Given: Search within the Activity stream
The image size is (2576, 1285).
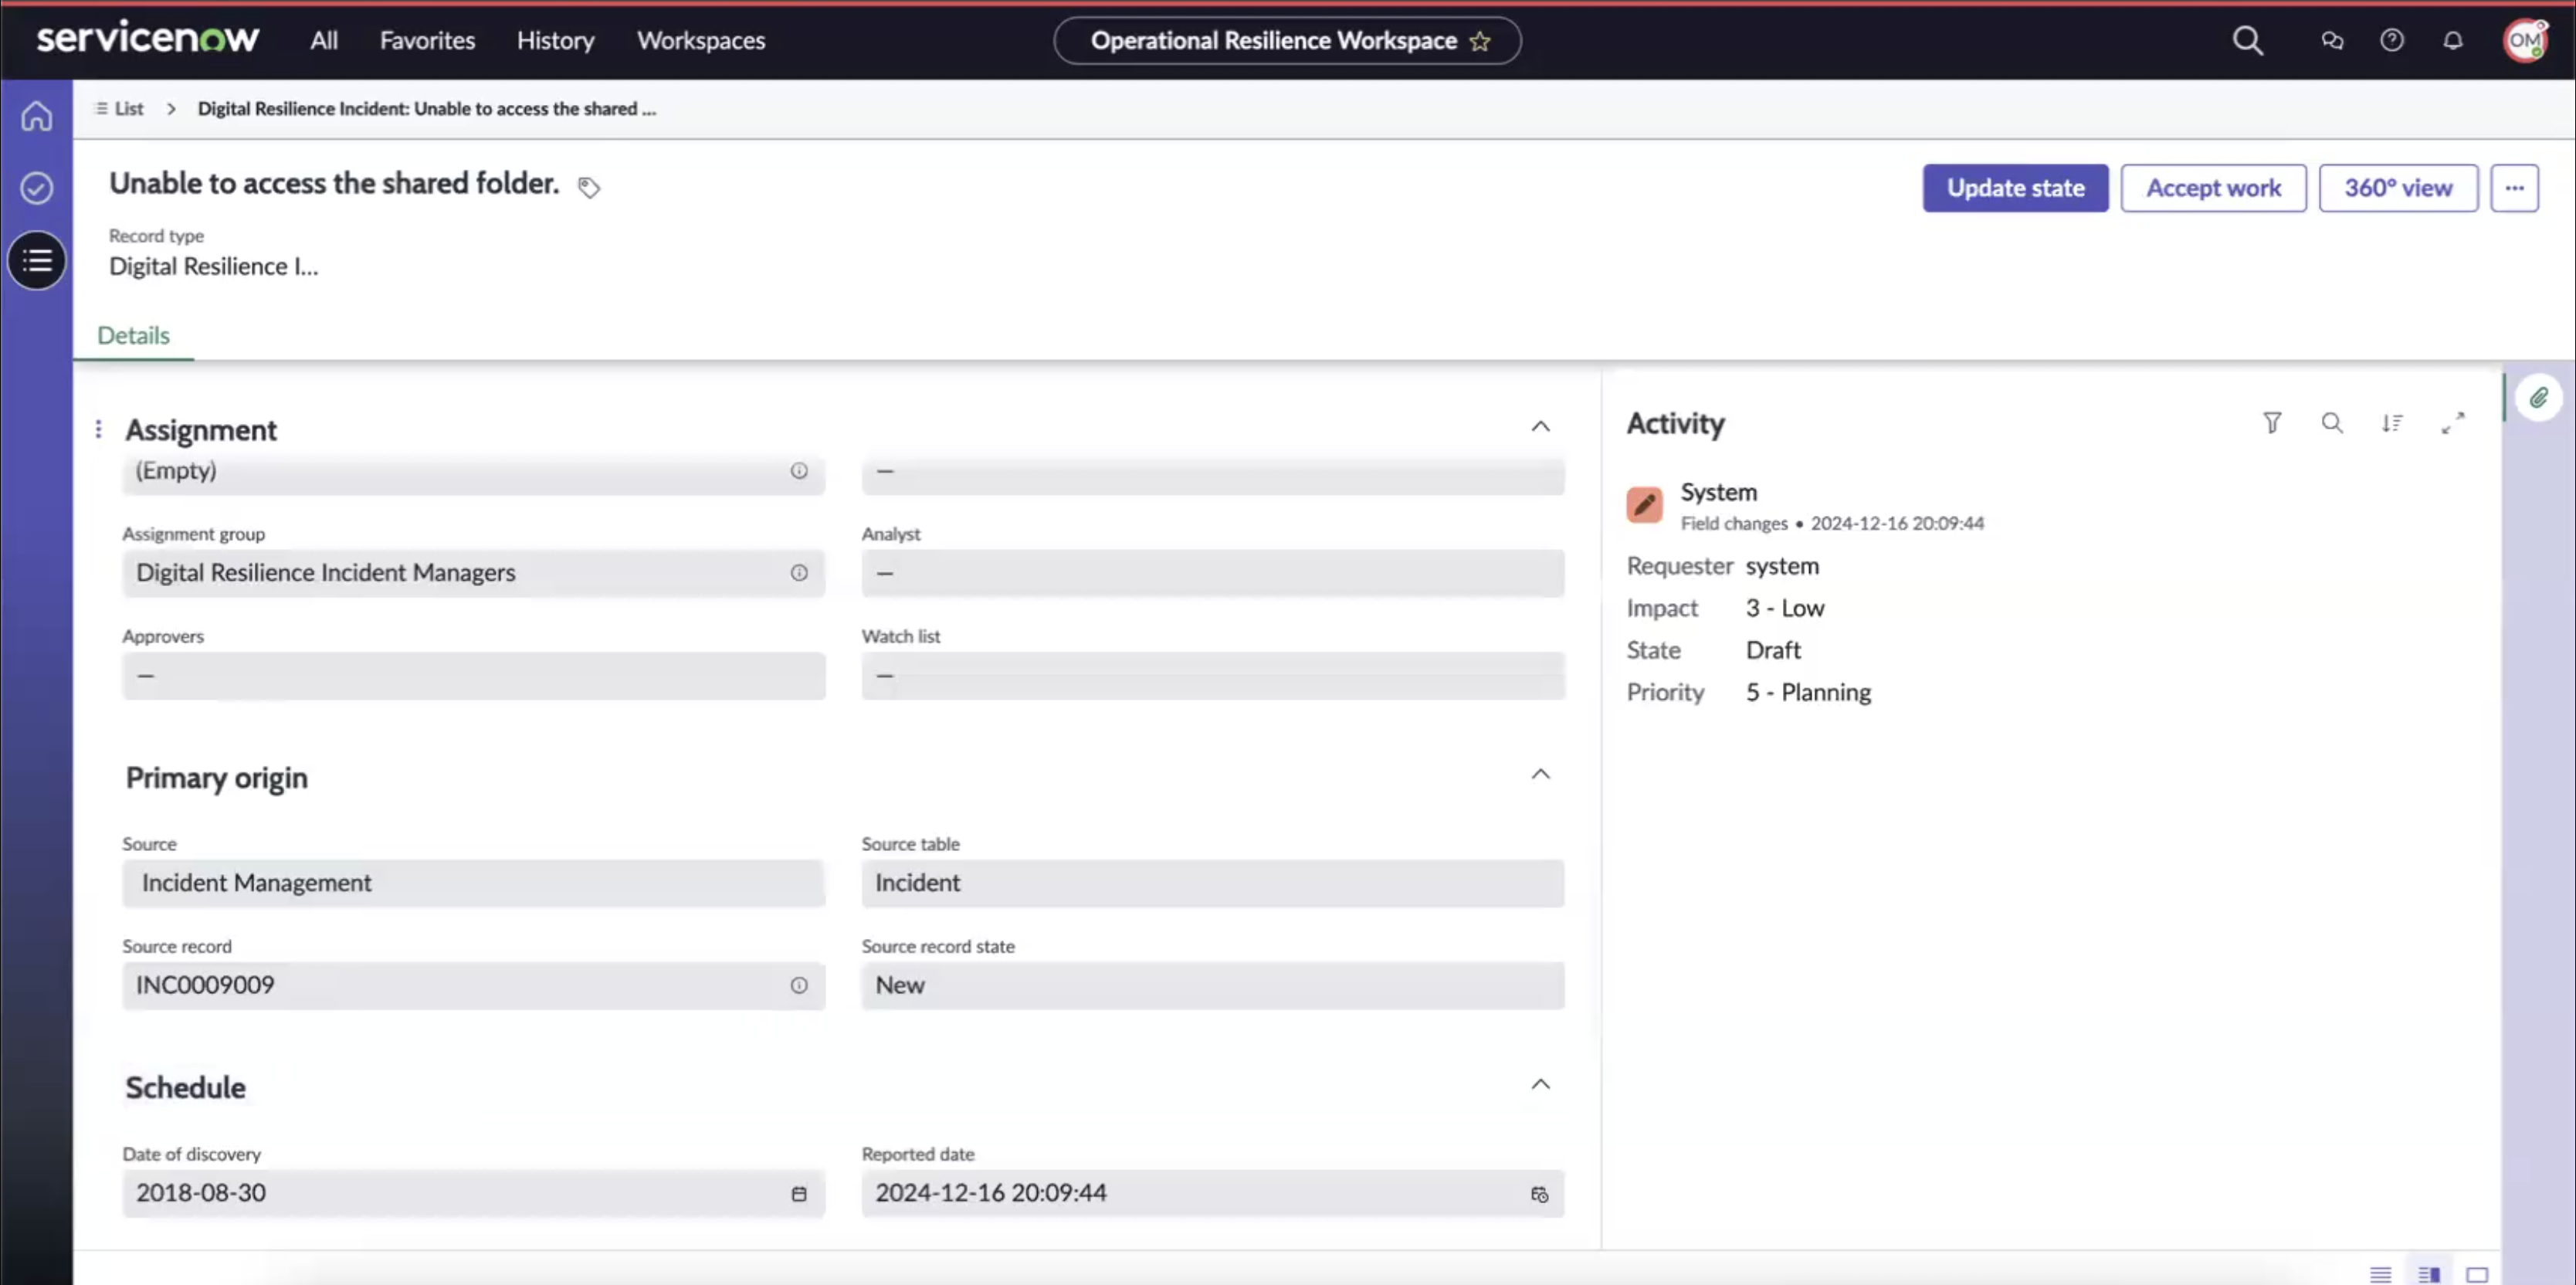Looking at the screenshot, I should click(2332, 423).
